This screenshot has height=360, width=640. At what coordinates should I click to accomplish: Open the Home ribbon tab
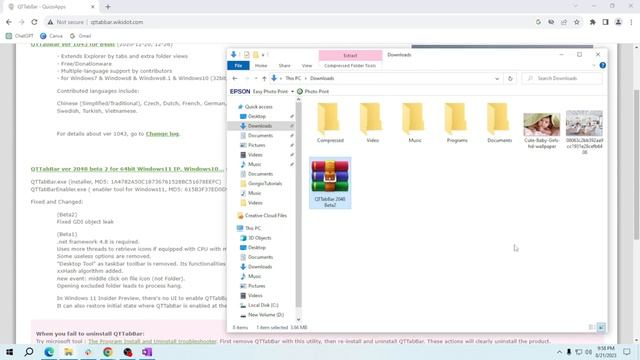tap(261, 65)
